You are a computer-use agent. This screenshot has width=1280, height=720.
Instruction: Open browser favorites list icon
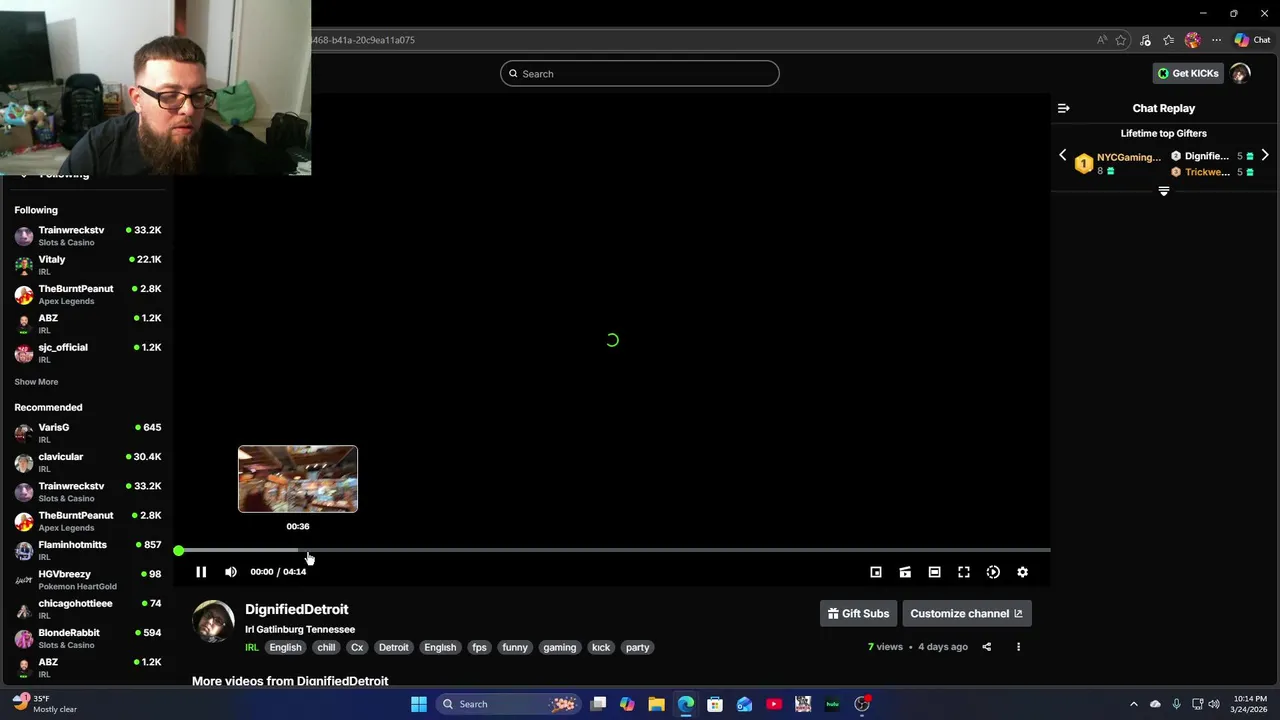1168,40
